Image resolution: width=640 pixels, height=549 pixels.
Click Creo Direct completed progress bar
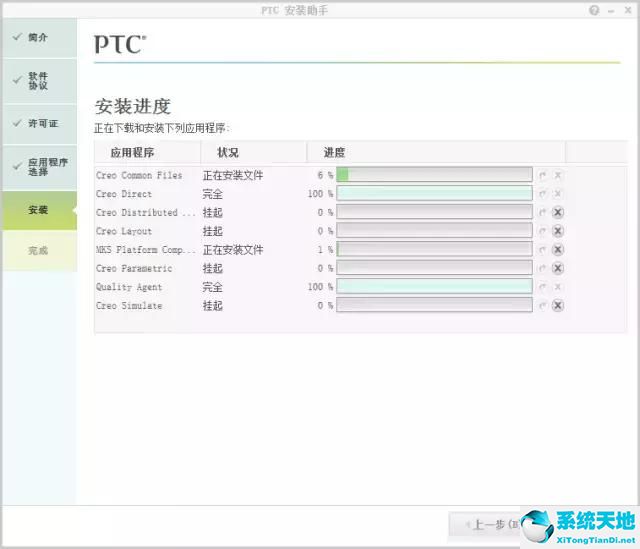(434, 193)
